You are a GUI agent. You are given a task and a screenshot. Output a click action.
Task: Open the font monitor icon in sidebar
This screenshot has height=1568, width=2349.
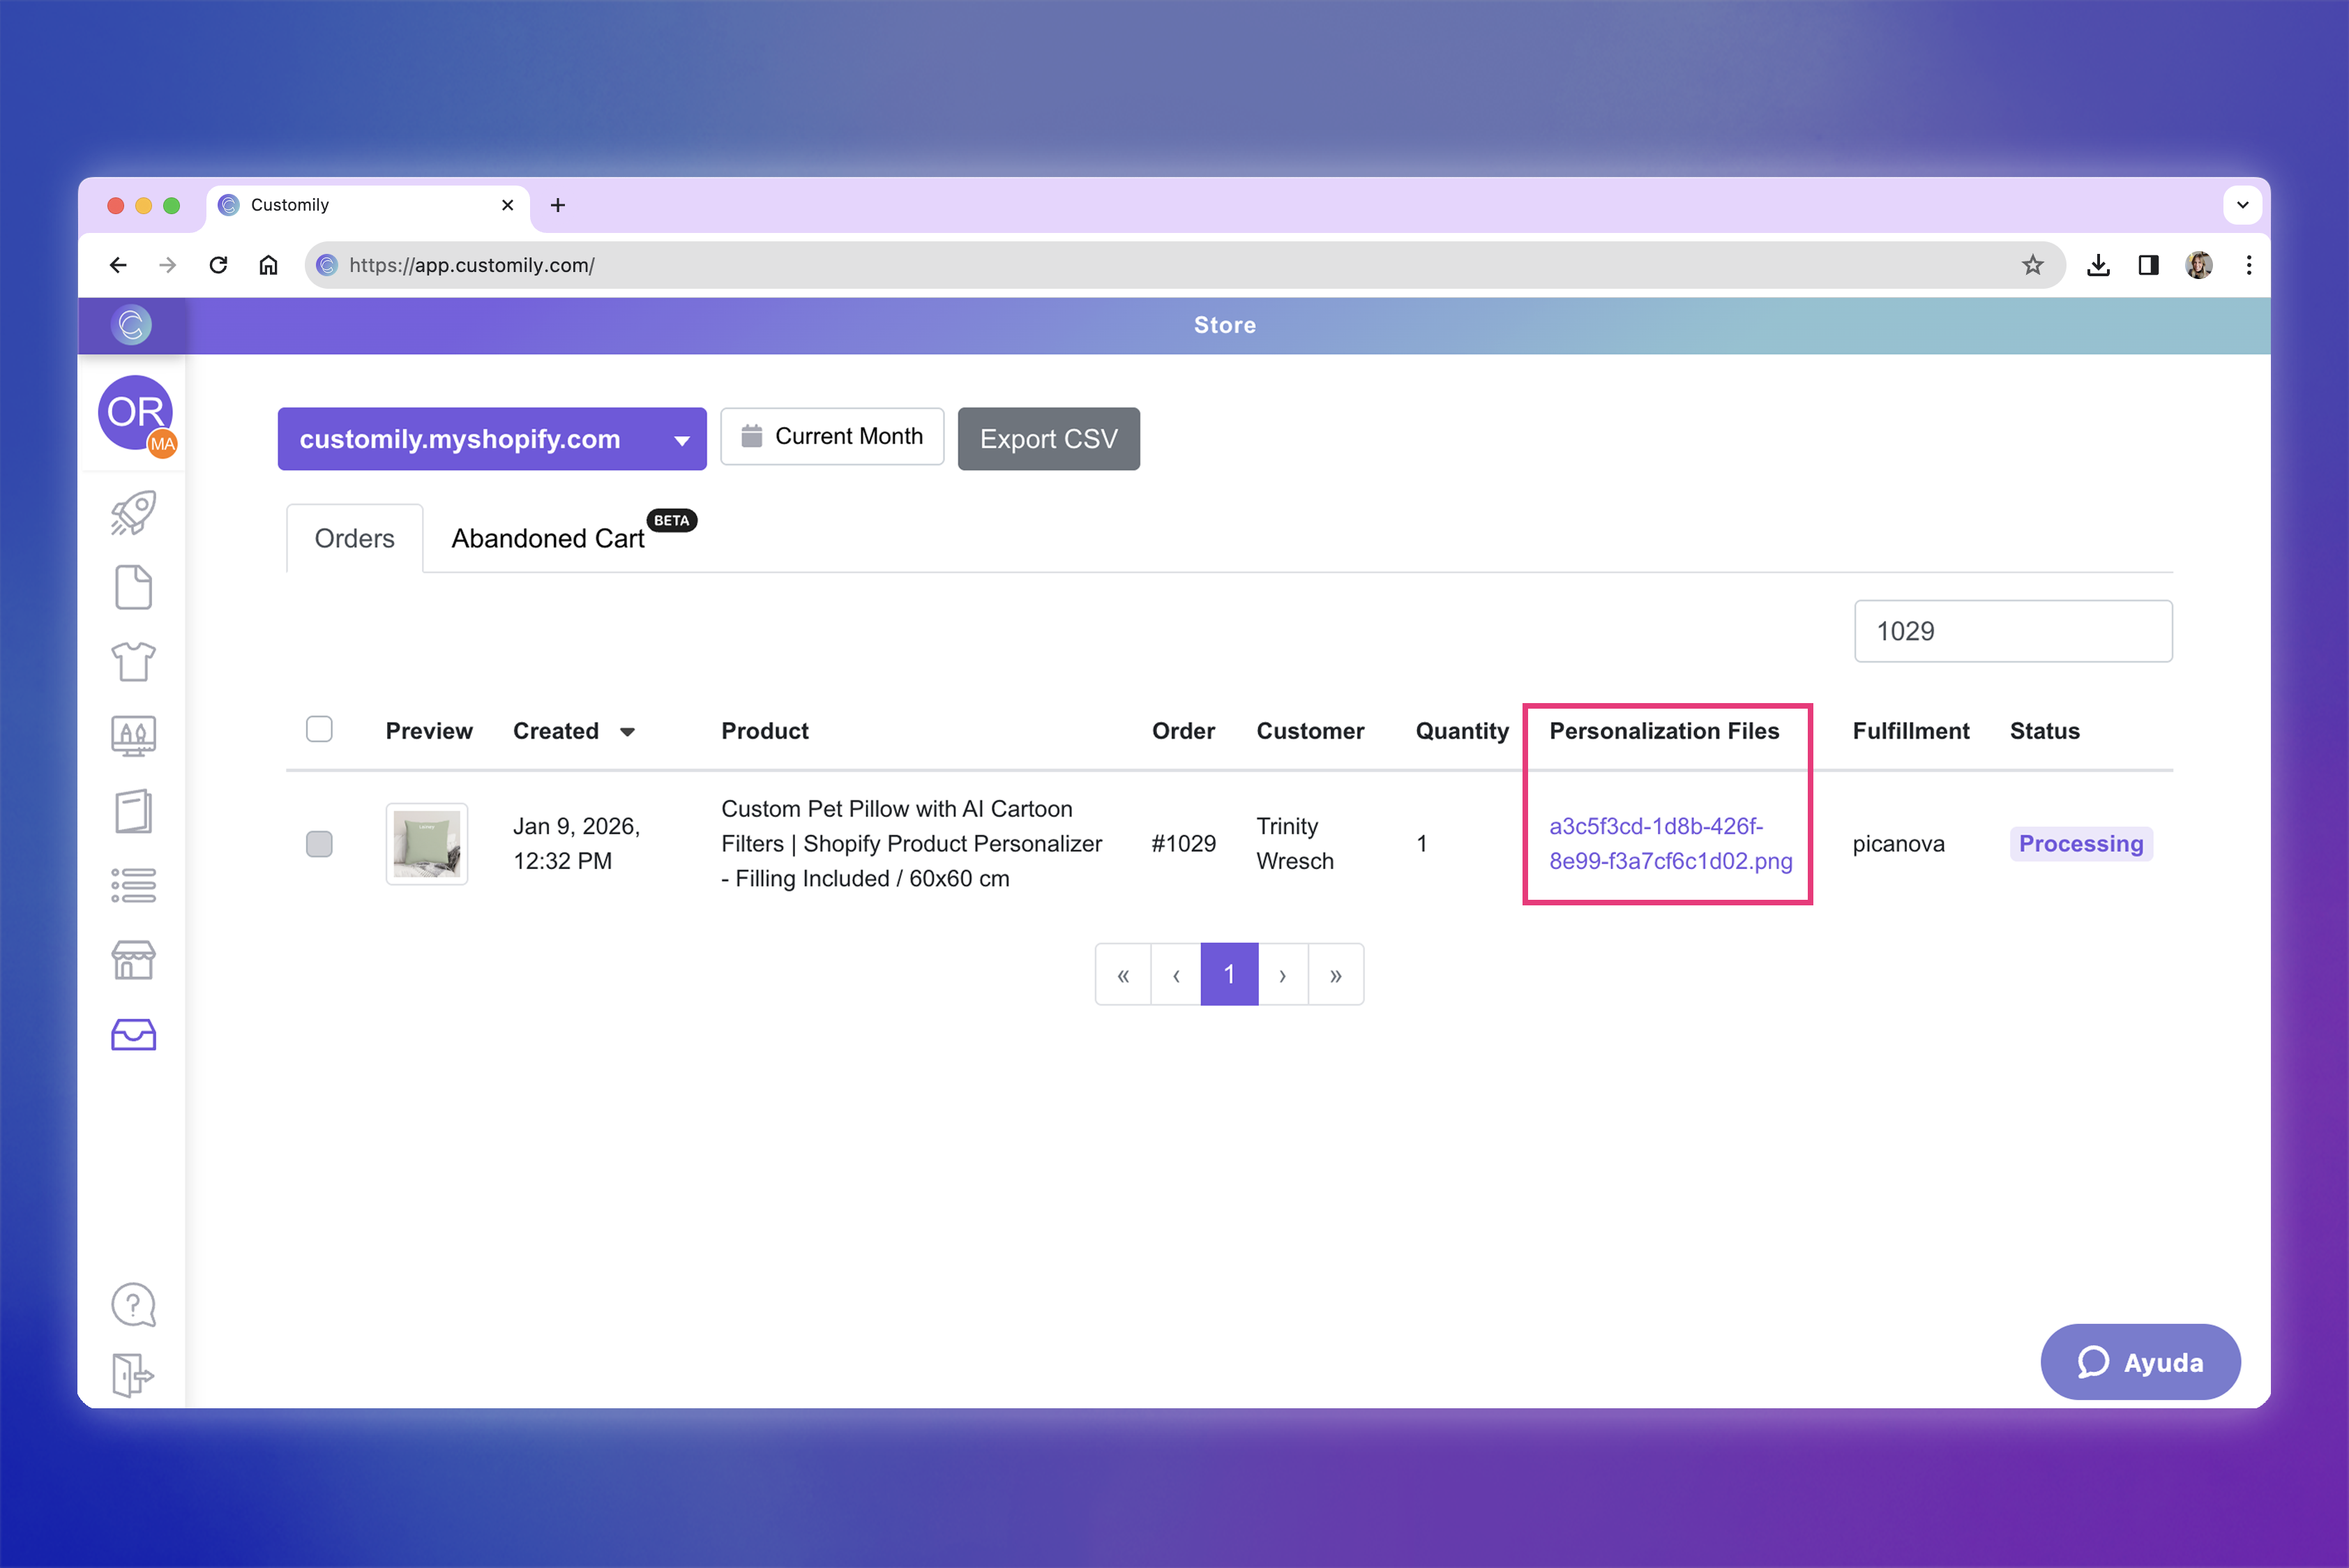point(133,736)
